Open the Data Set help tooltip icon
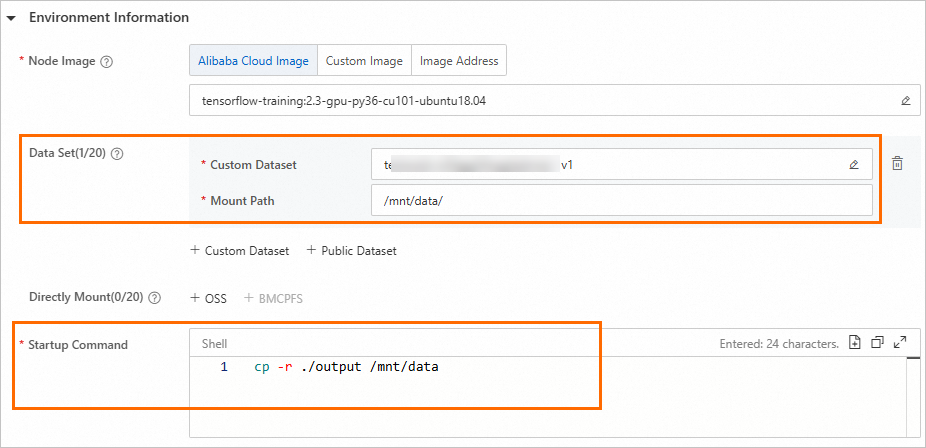The height and width of the screenshot is (448, 926). 117,153
